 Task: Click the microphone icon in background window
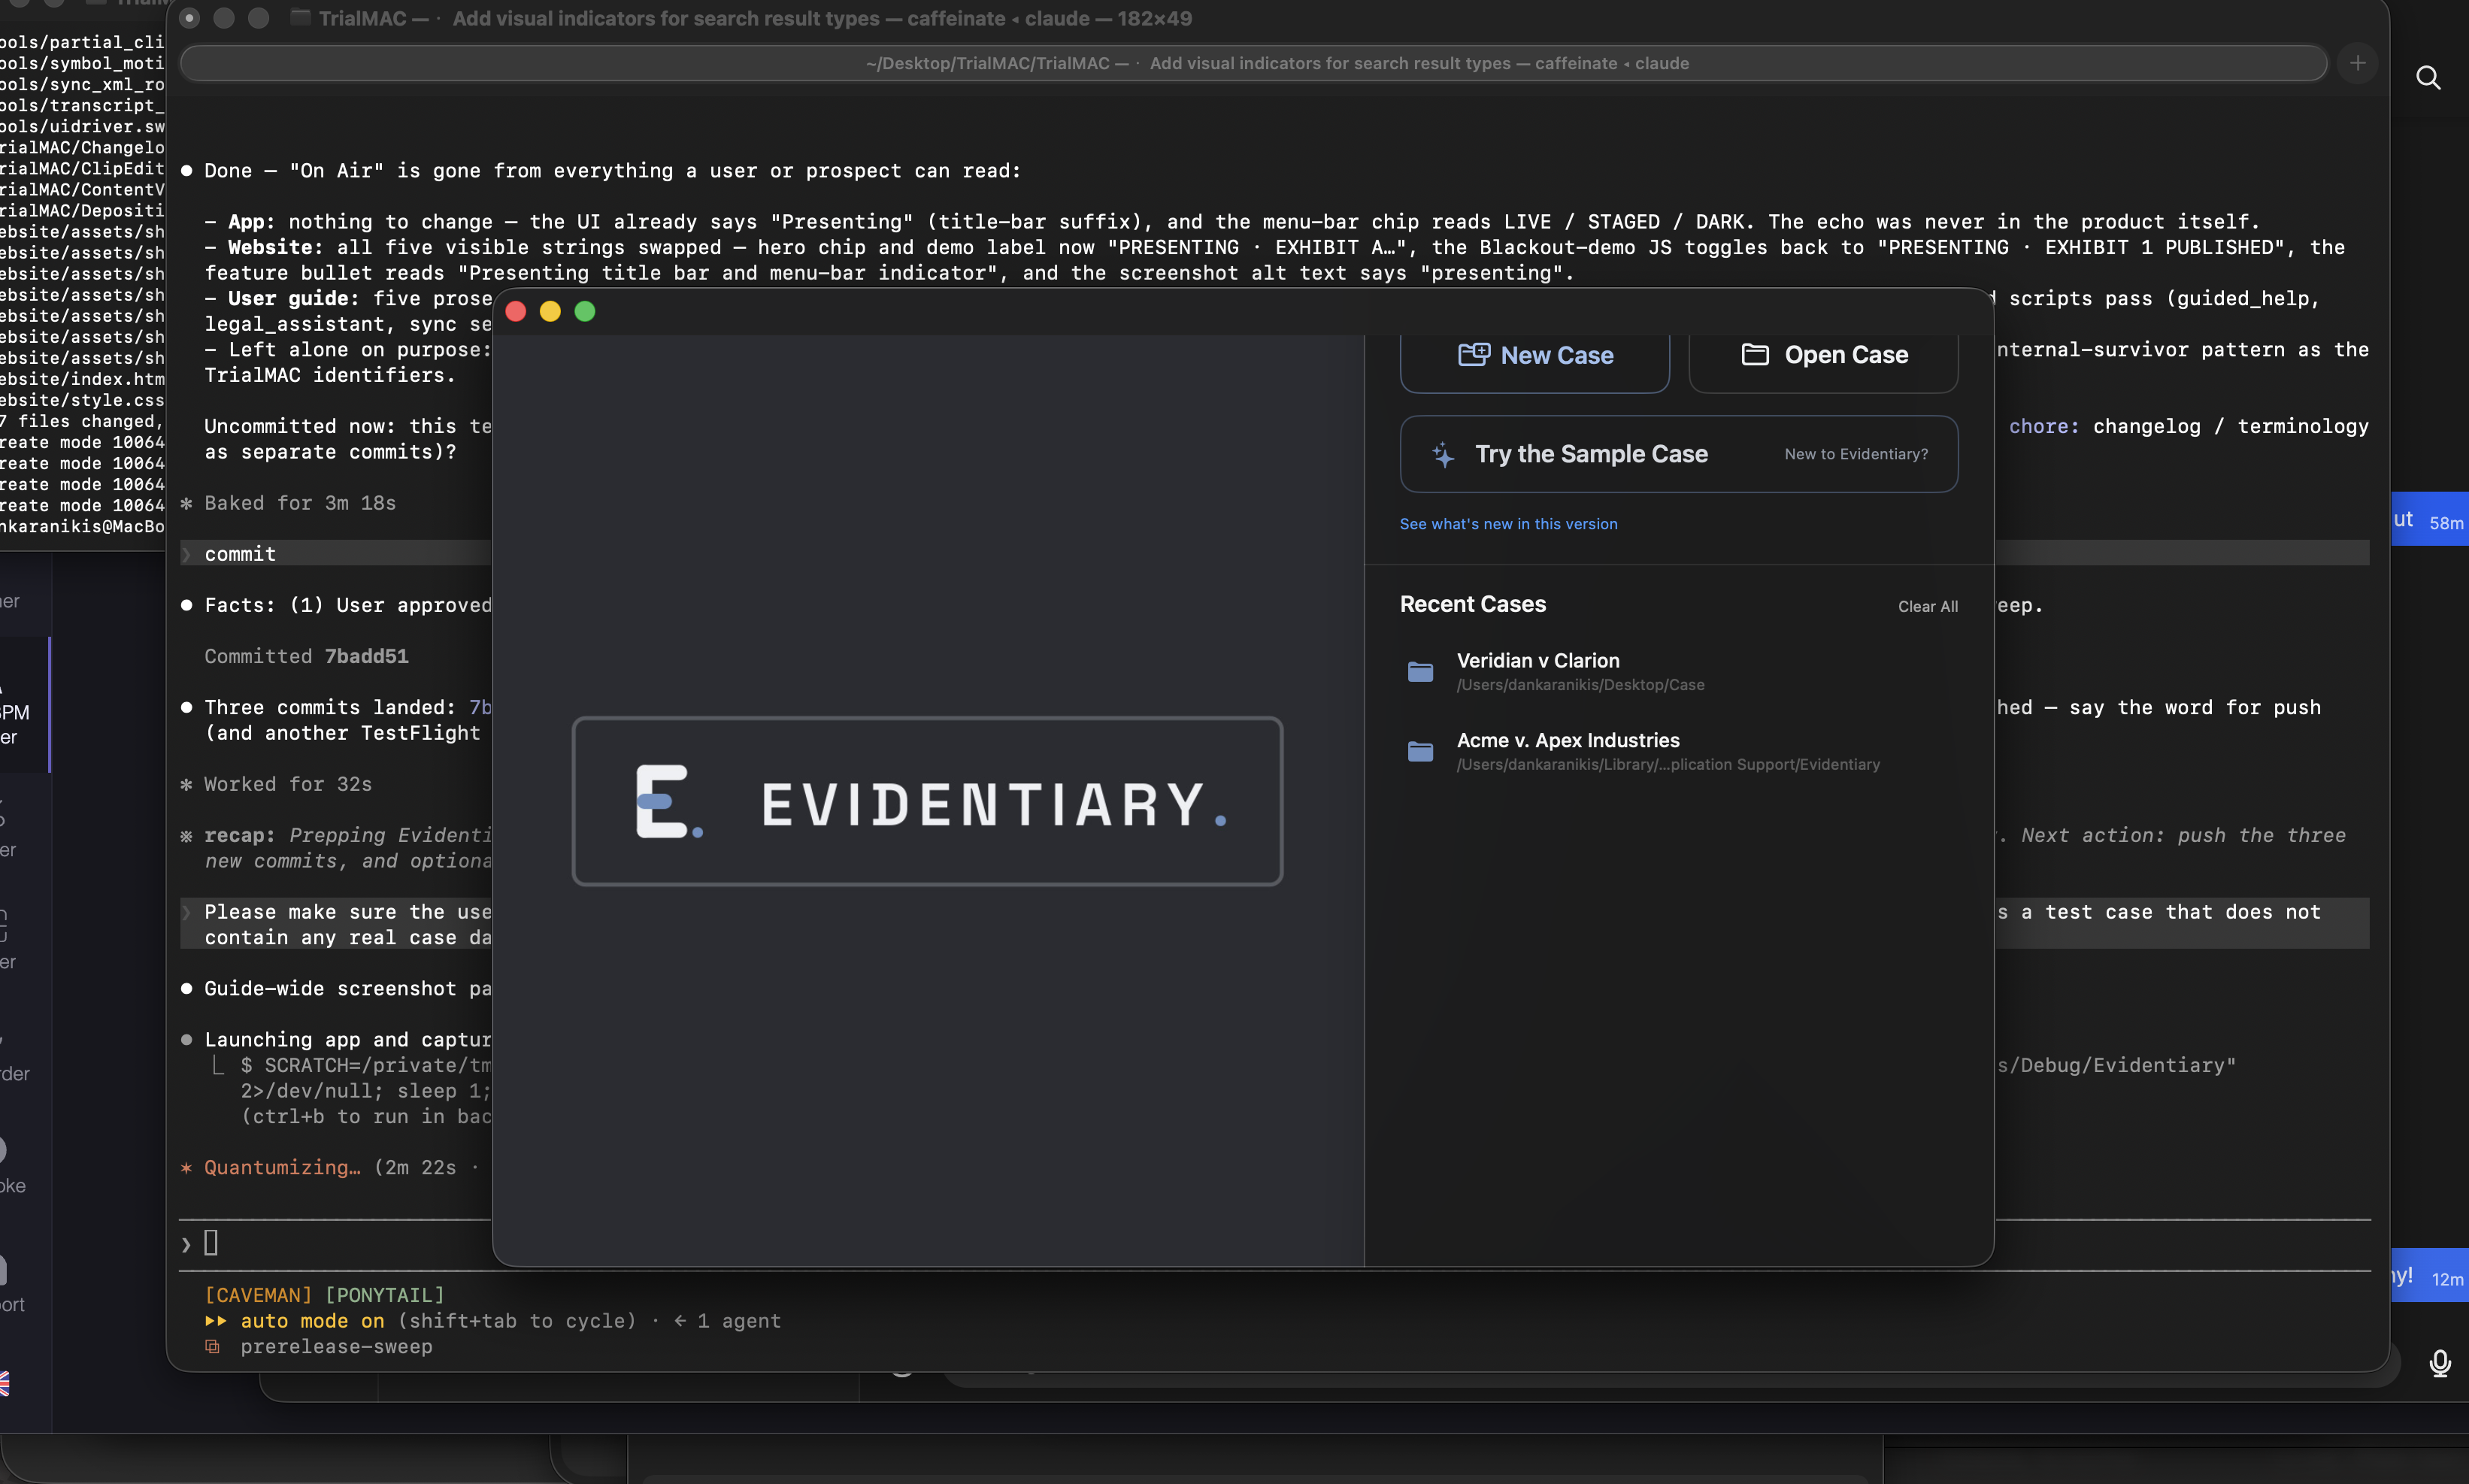pos(2439,1363)
